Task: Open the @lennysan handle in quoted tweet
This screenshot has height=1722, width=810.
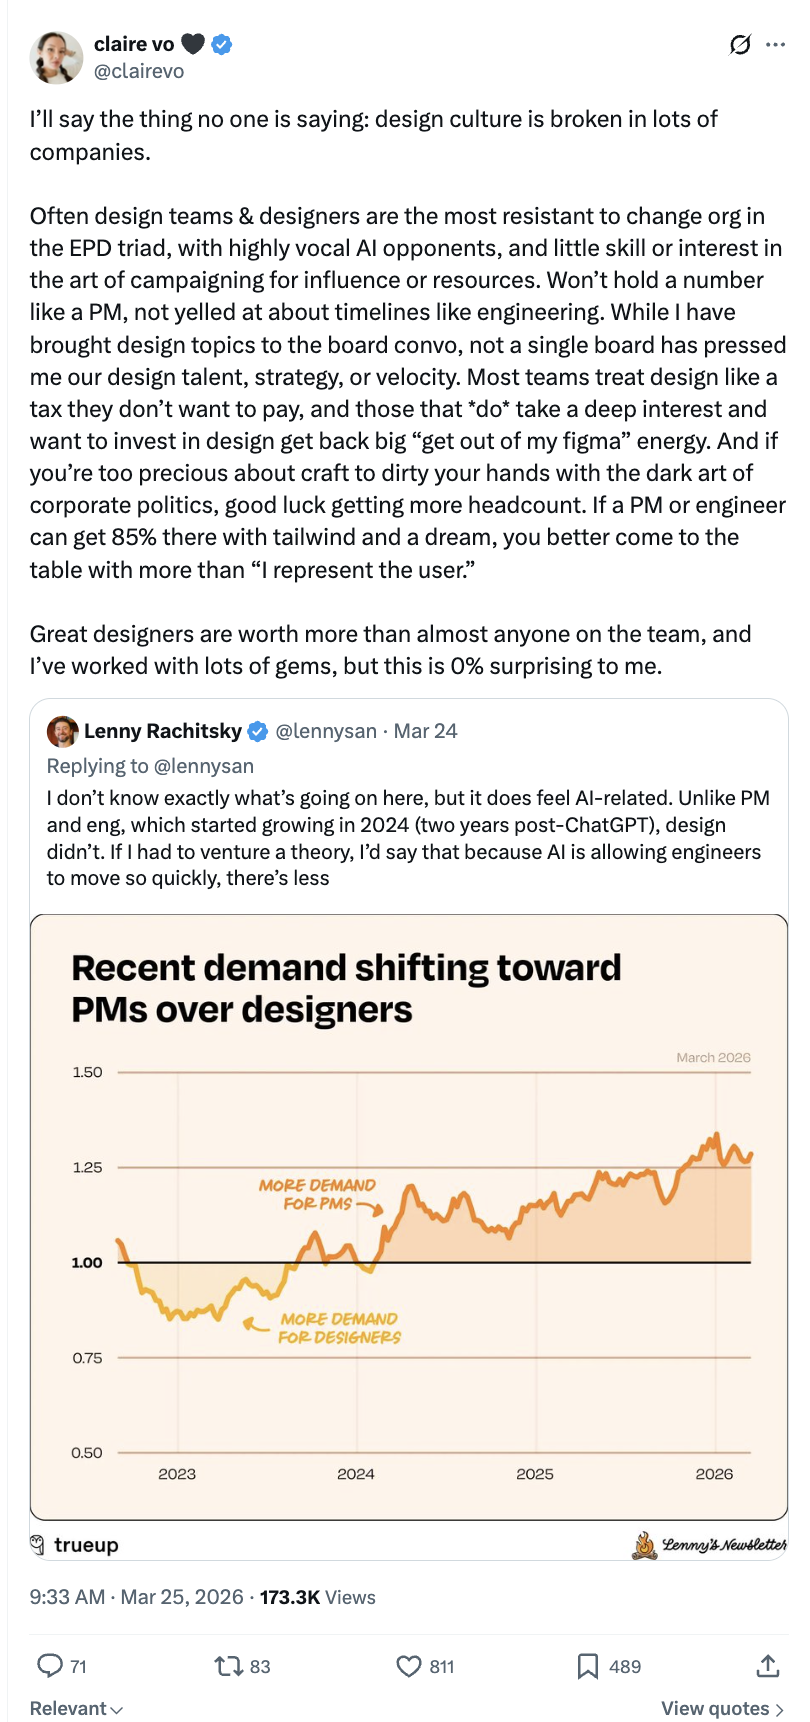Action: coord(326,731)
